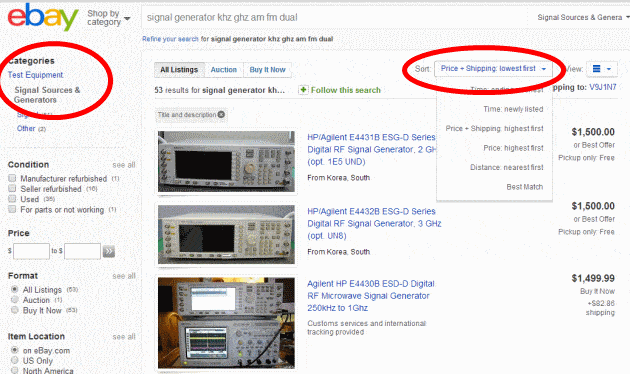Choose Price + Shipping: highest first option
This screenshot has width=630, height=374.
[494, 129]
